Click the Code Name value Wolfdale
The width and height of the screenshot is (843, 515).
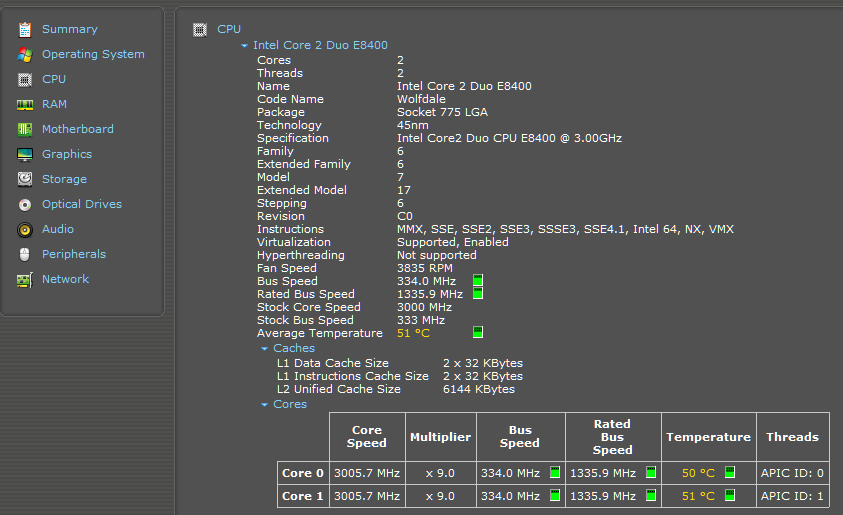(x=422, y=99)
